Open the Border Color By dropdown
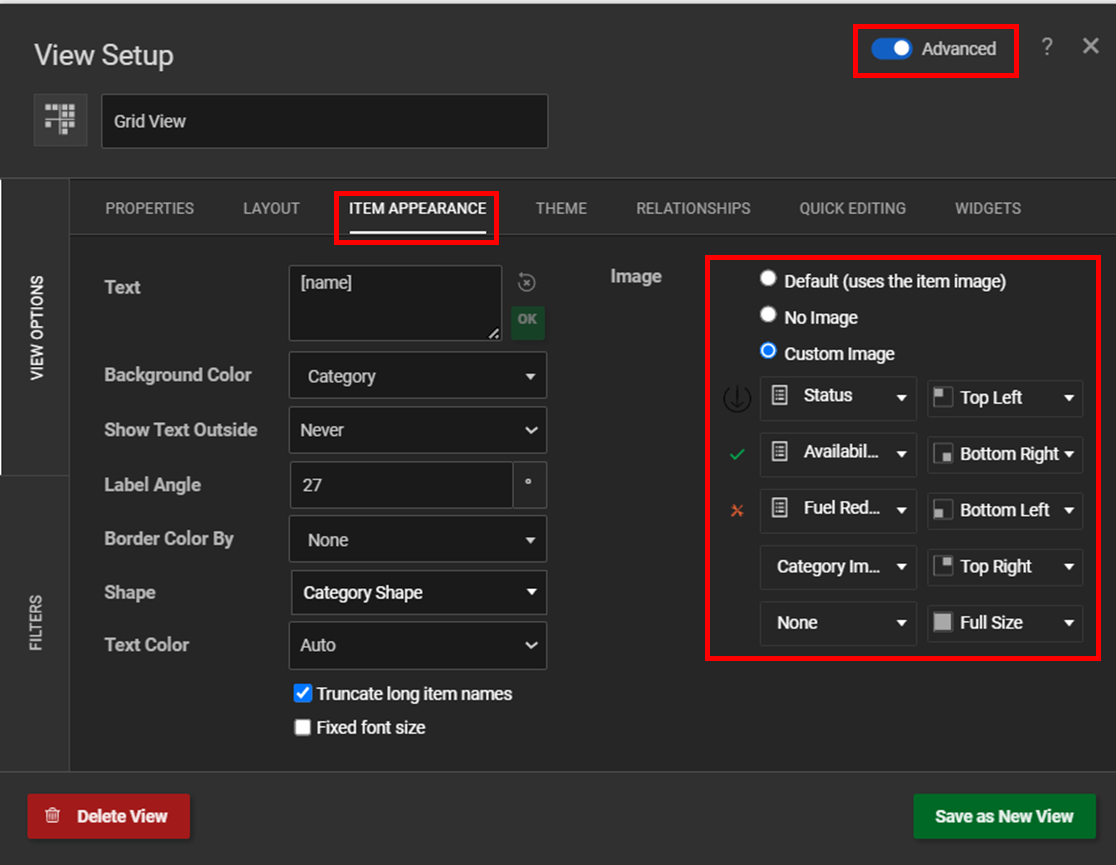1116x865 pixels. (x=418, y=539)
